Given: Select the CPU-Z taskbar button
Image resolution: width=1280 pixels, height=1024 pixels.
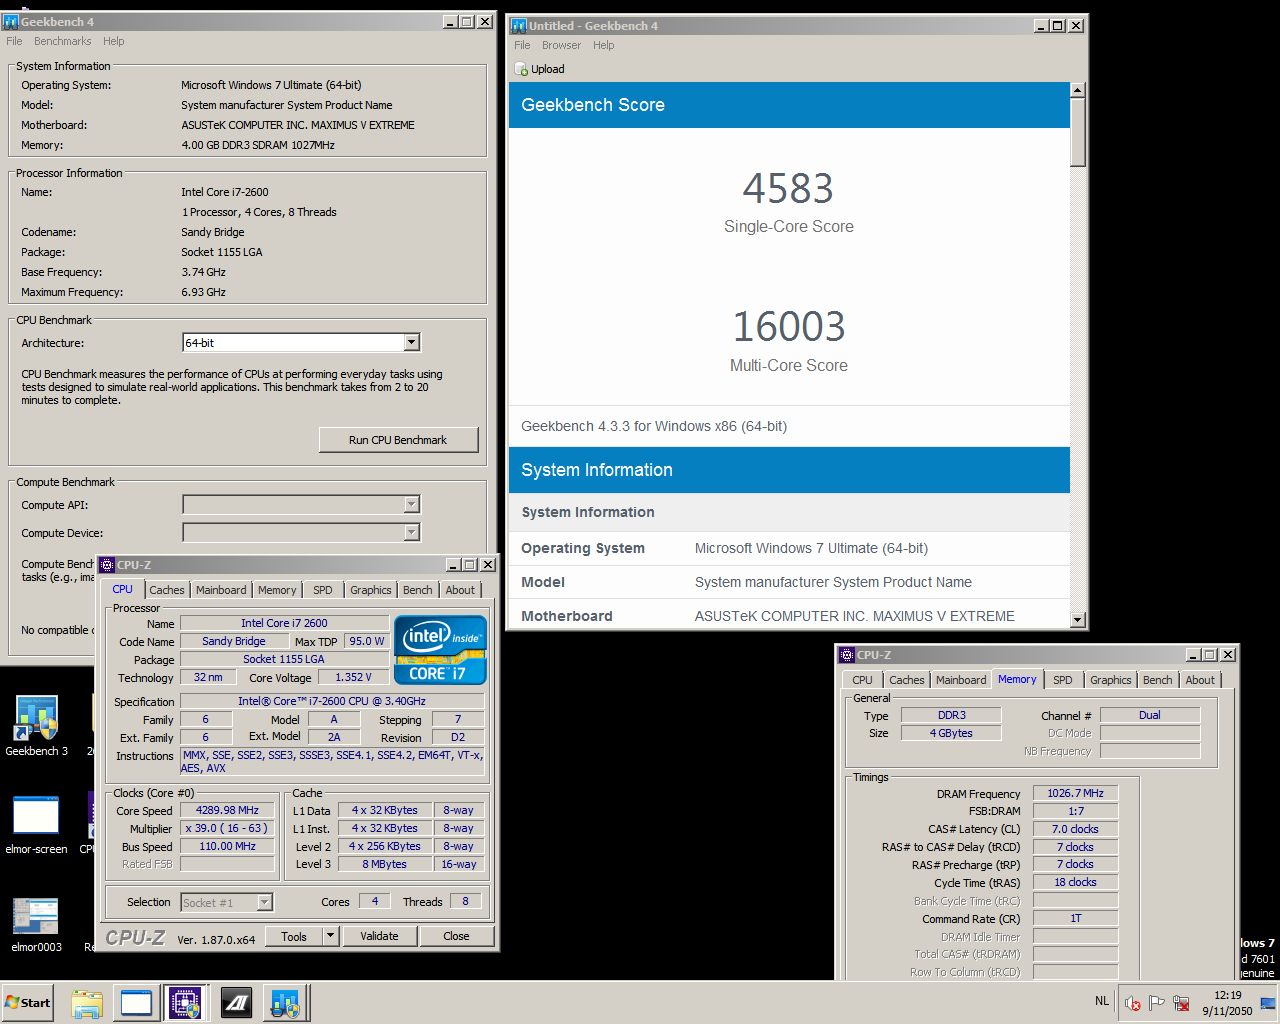Looking at the screenshot, I should pyautogui.click(x=185, y=1003).
